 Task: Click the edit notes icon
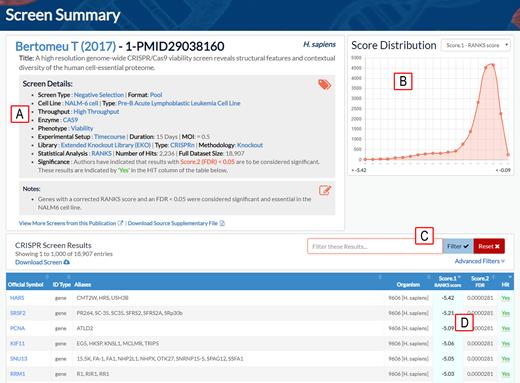(x=325, y=190)
